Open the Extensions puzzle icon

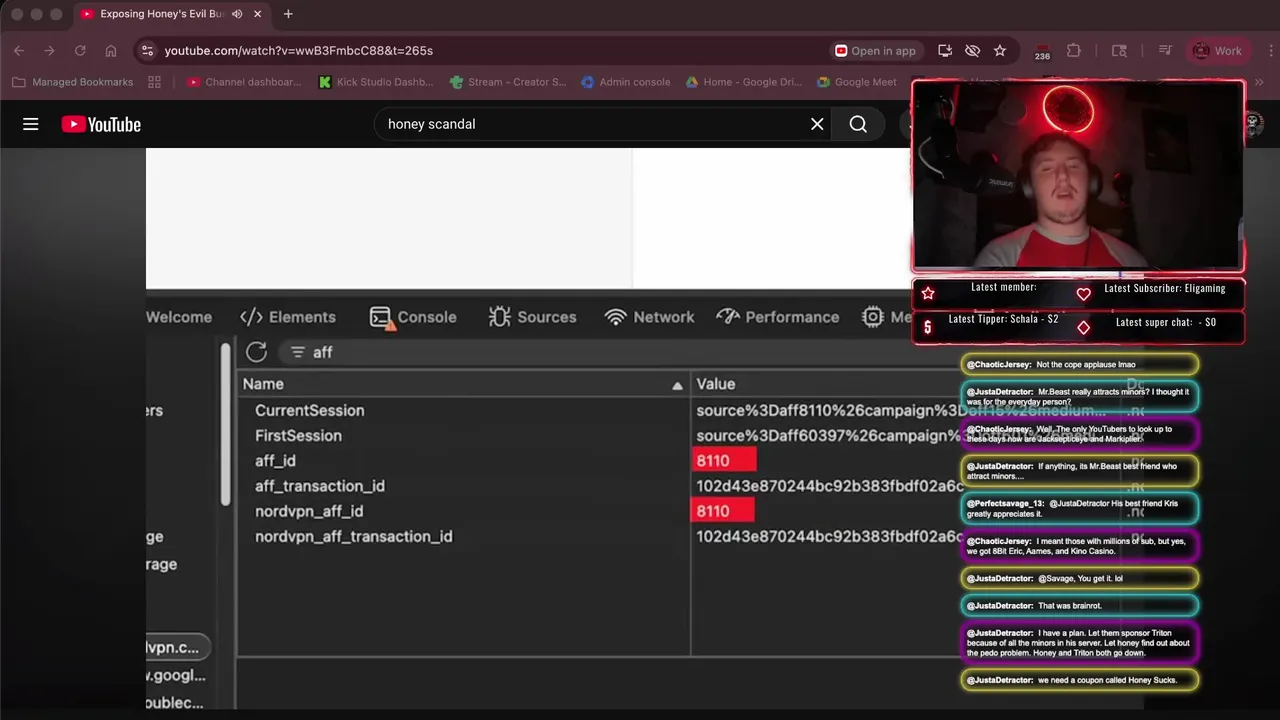point(1074,50)
